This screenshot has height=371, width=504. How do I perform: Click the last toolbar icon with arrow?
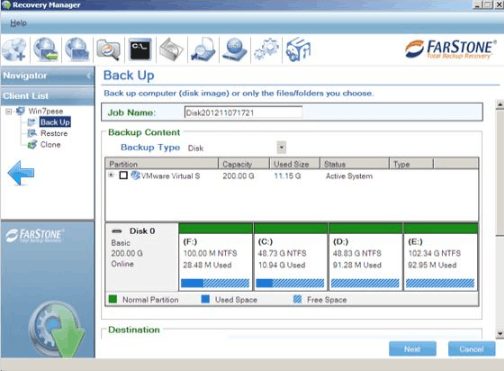click(x=298, y=50)
